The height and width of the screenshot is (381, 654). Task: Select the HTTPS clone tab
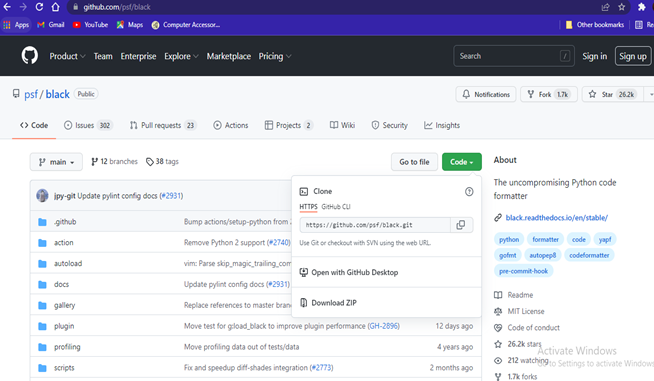point(308,207)
